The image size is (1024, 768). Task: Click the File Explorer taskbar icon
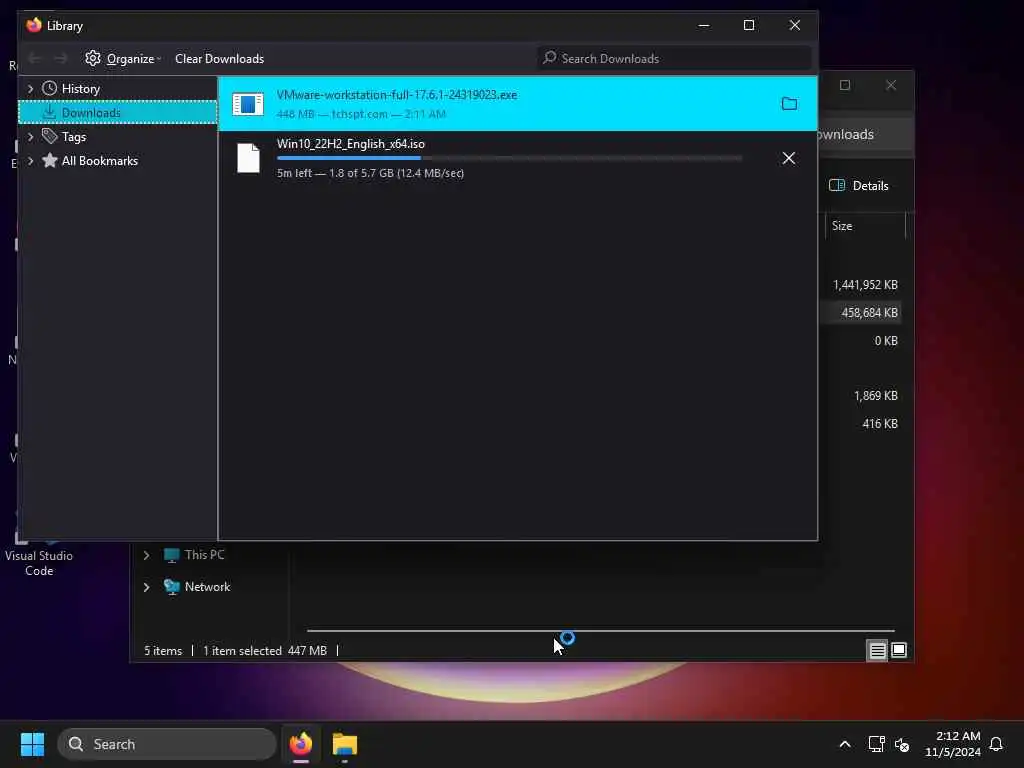pos(345,744)
